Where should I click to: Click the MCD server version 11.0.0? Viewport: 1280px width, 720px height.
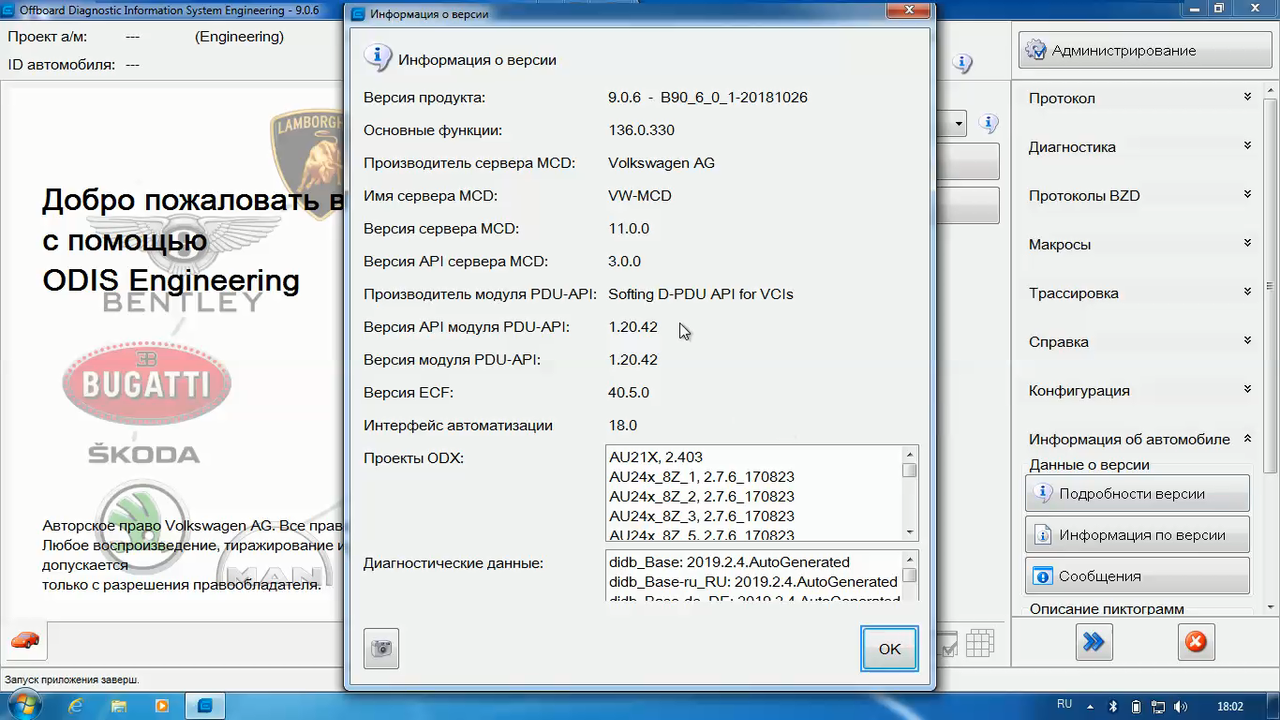tap(629, 228)
